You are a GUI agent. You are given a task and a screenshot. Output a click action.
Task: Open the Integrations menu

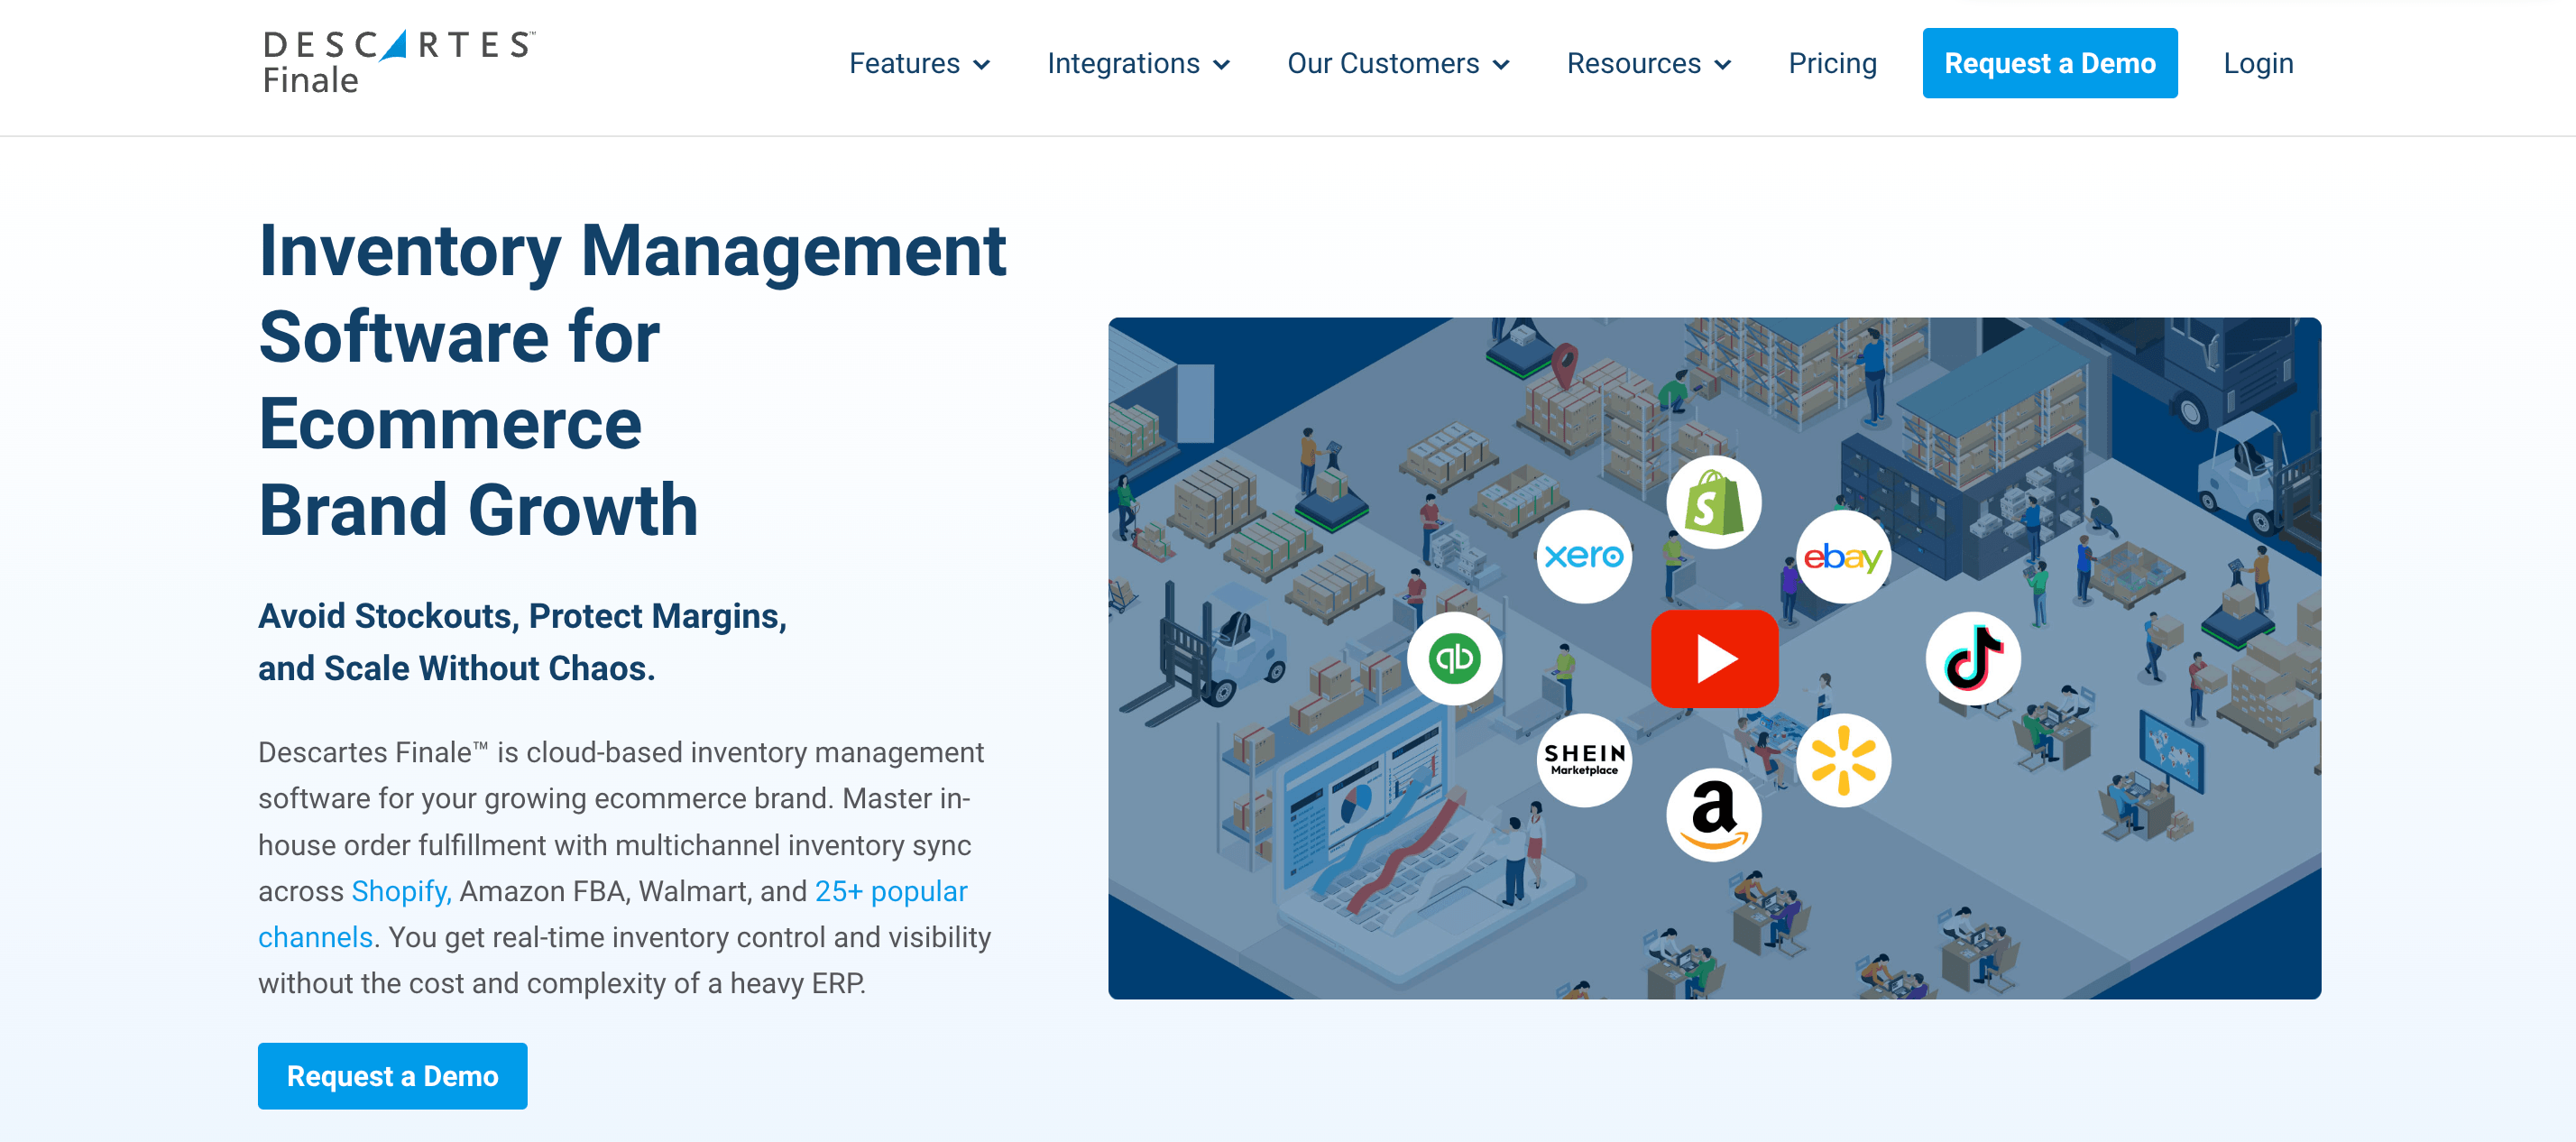pos(1123,63)
